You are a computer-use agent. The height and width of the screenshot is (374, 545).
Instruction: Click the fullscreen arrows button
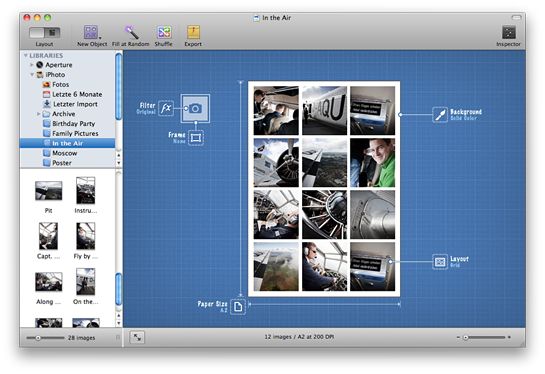pos(137,337)
